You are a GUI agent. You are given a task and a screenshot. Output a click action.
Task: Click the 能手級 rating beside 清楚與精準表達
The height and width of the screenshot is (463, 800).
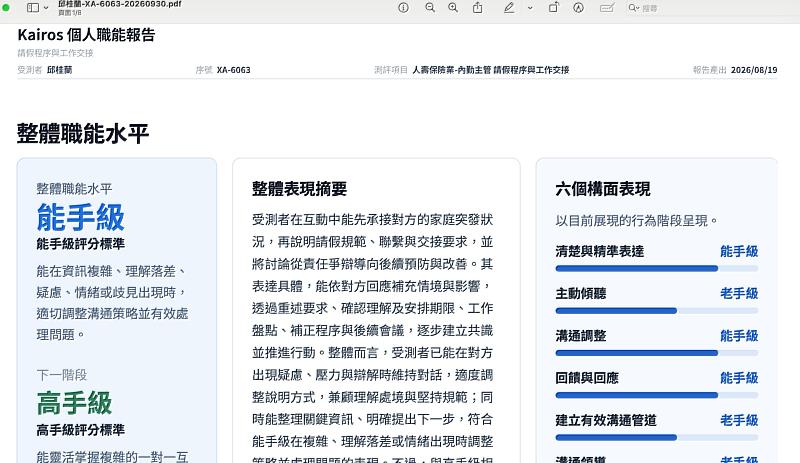point(739,251)
